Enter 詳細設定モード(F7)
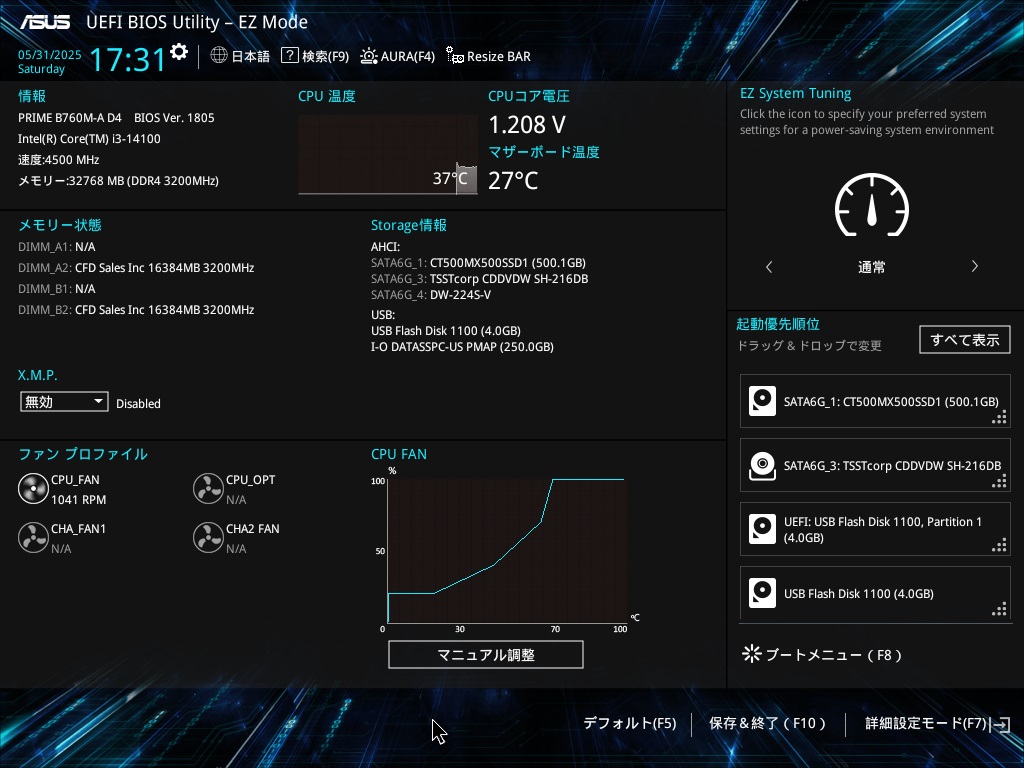1024x768 pixels. pyautogui.click(x=925, y=723)
